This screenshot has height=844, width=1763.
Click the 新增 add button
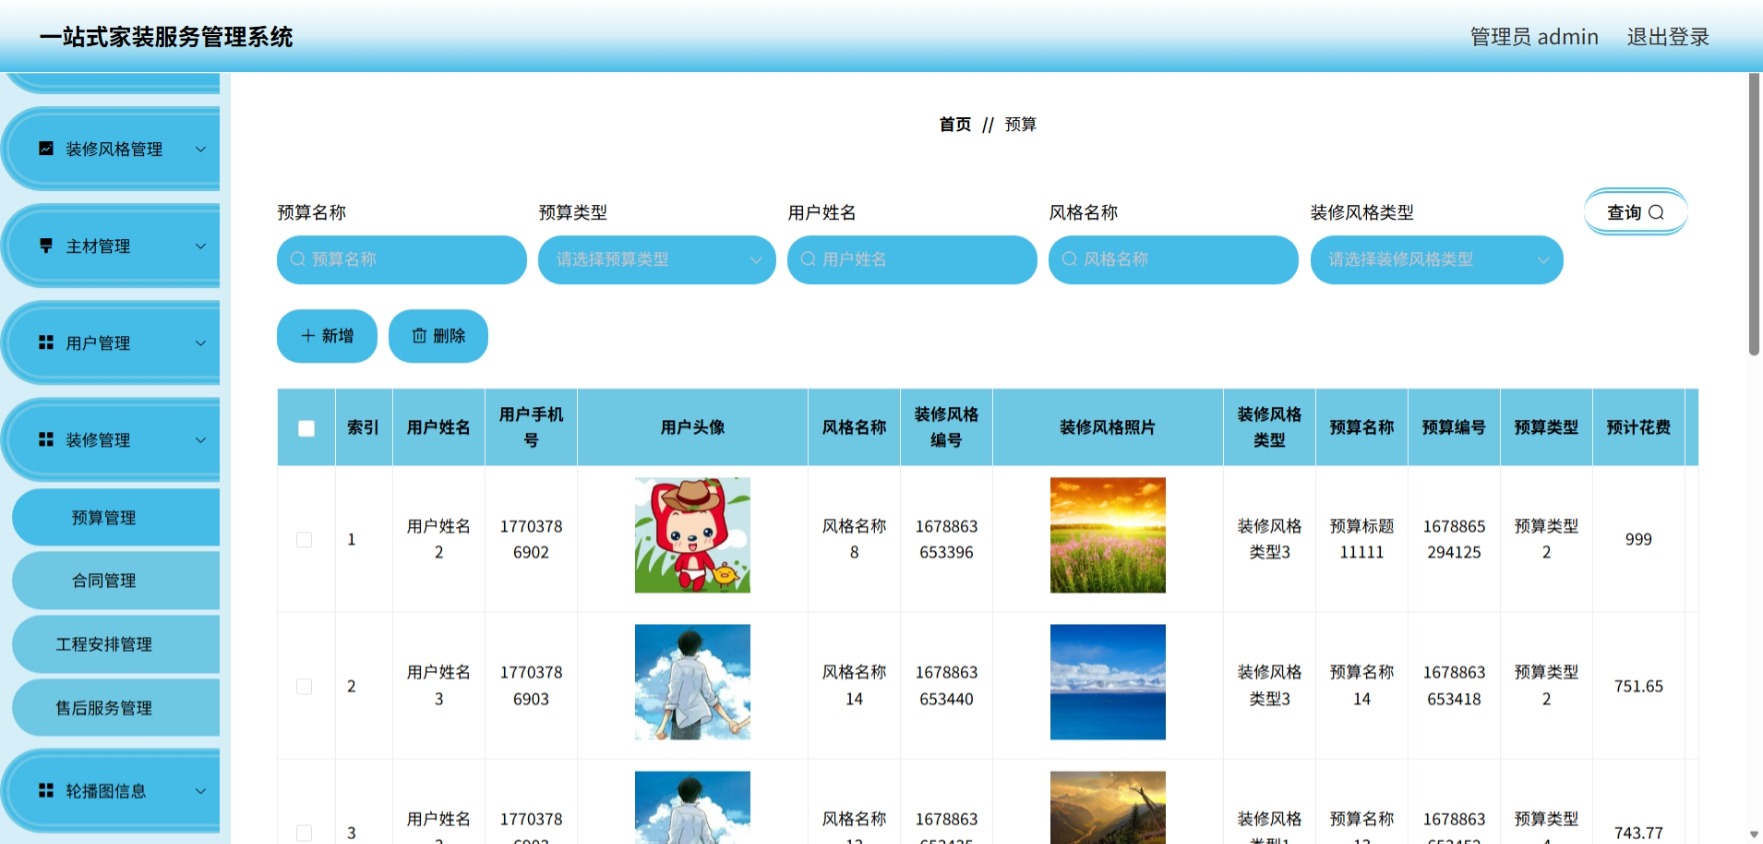coord(327,336)
